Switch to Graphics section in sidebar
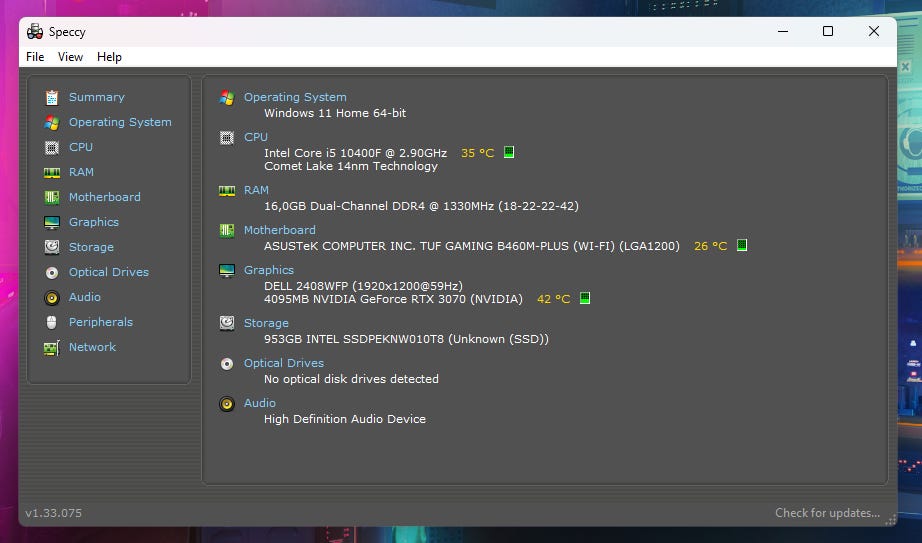Viewport: 922px width, 543px height. point(93,222)
